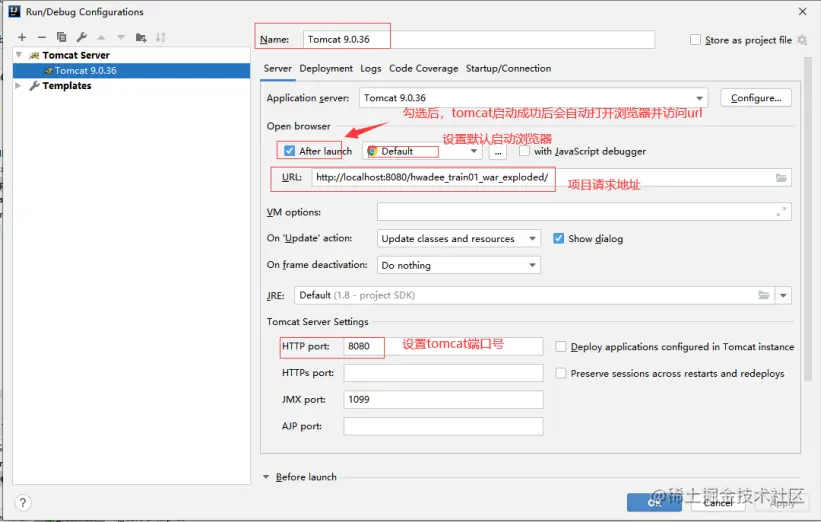Copy the selected configuration
Screen dimensions: 821x522
coord(61,37)
